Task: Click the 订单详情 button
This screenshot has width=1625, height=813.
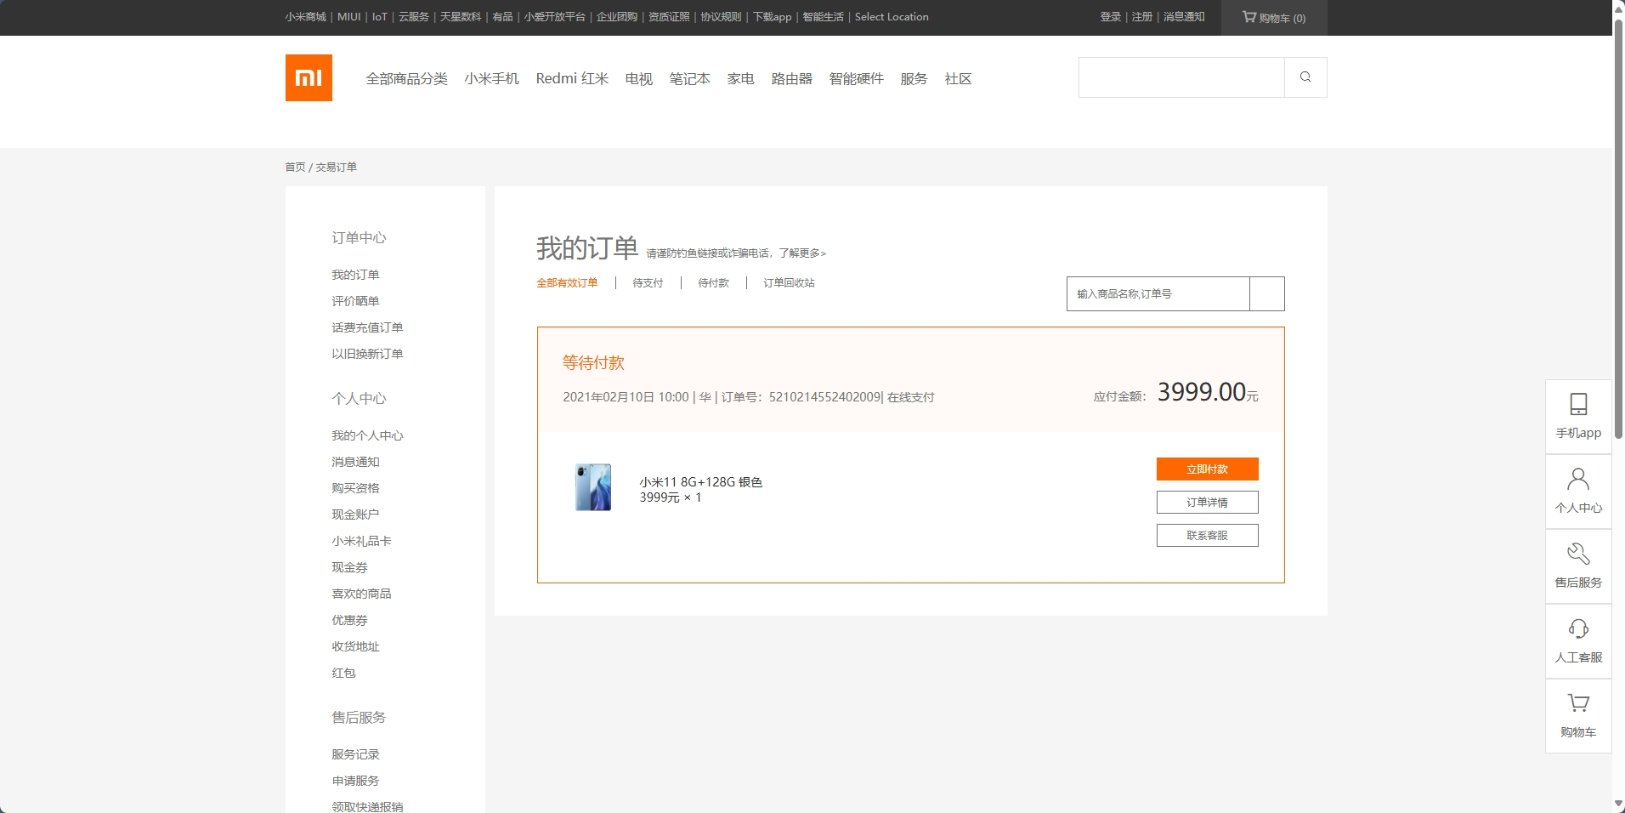Action: [1207, 502]
